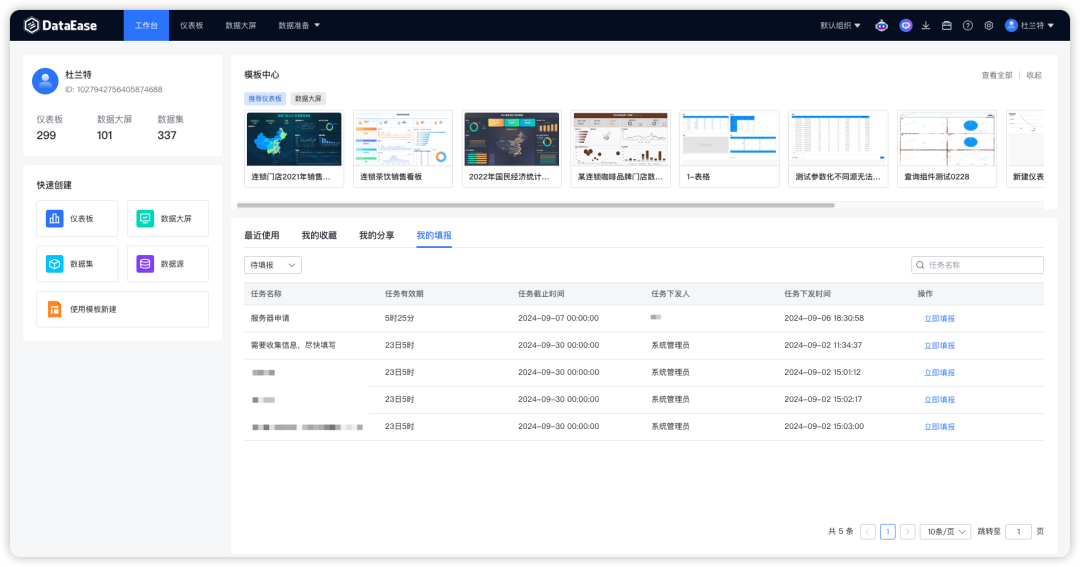Open the 数据准备 dropdown menu

tap(299, 25)
